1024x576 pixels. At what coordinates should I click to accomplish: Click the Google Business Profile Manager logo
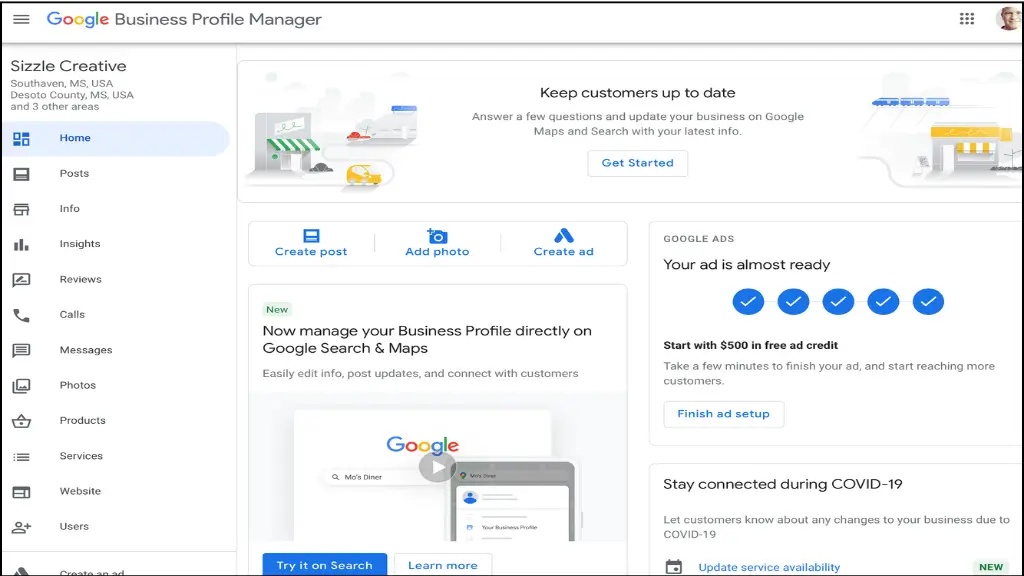[x=184, y=20]
